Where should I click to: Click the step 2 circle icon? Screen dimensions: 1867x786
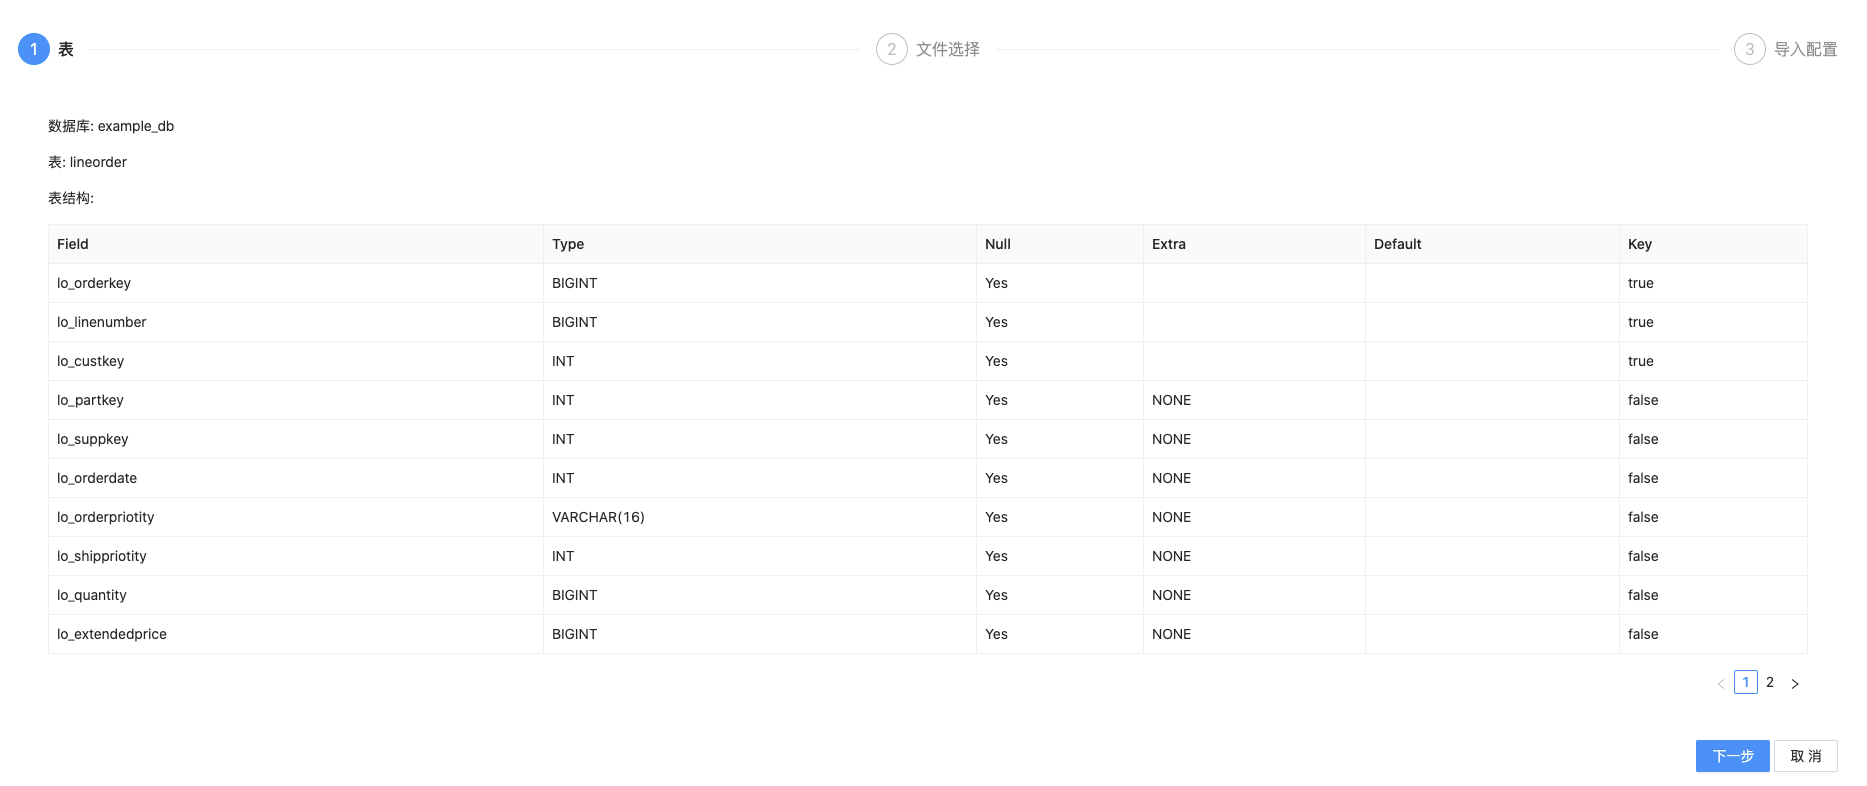click(892, 49)
